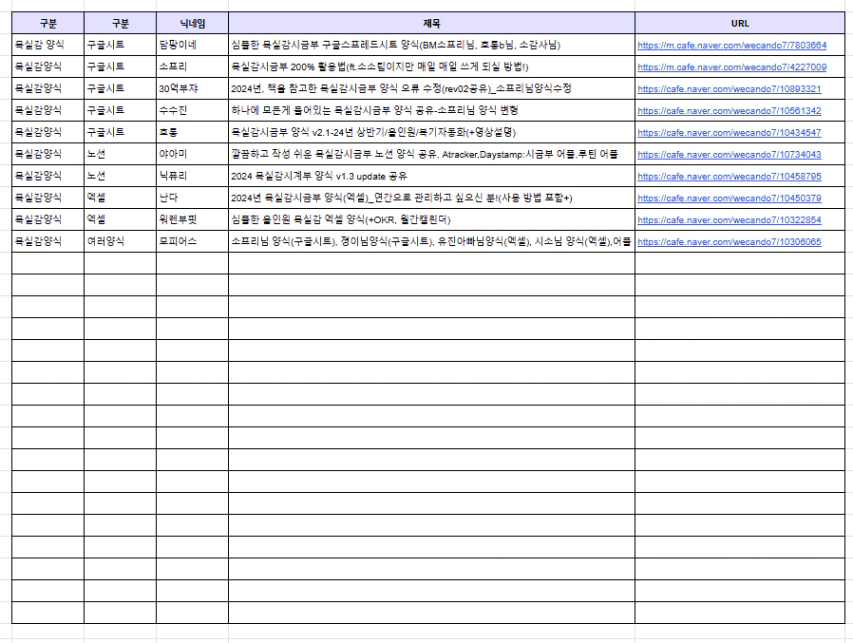Select title containing 'v1.3 update 공유'
Viewport: 853px width, 643px height.
tap(431, 176)
